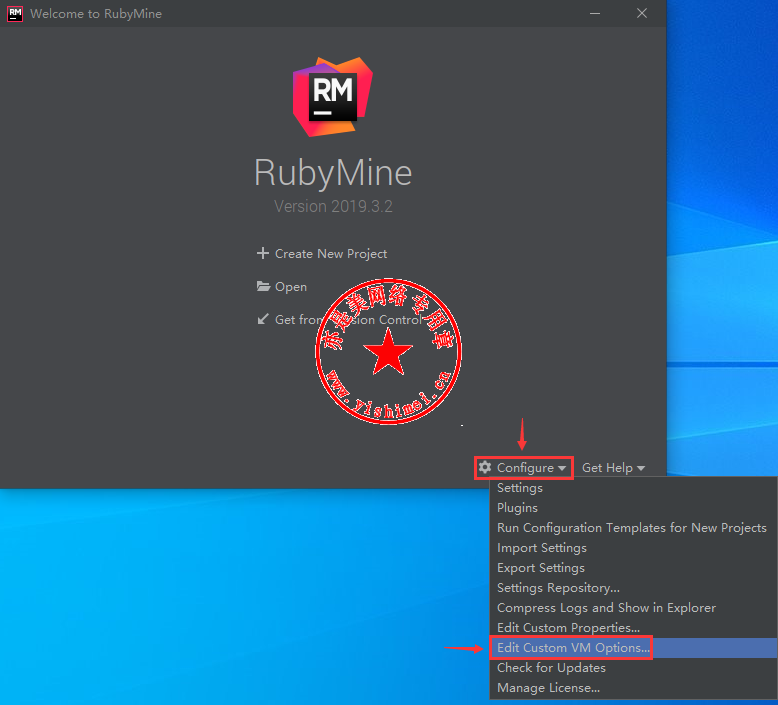Viewport: 778px width, 705px height.
Task: Select Compress Logs and Show in Explorer
Action: tap(633, 608)
